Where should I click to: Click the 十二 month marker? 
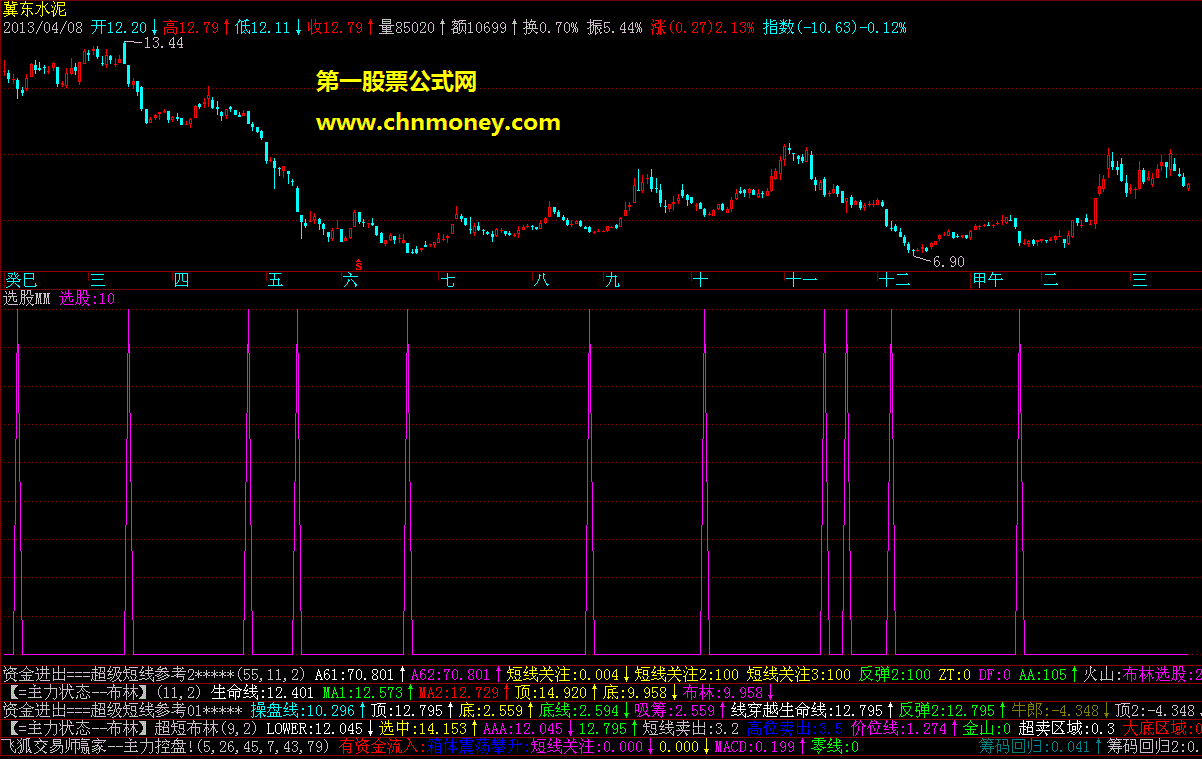tap(894, 280)
